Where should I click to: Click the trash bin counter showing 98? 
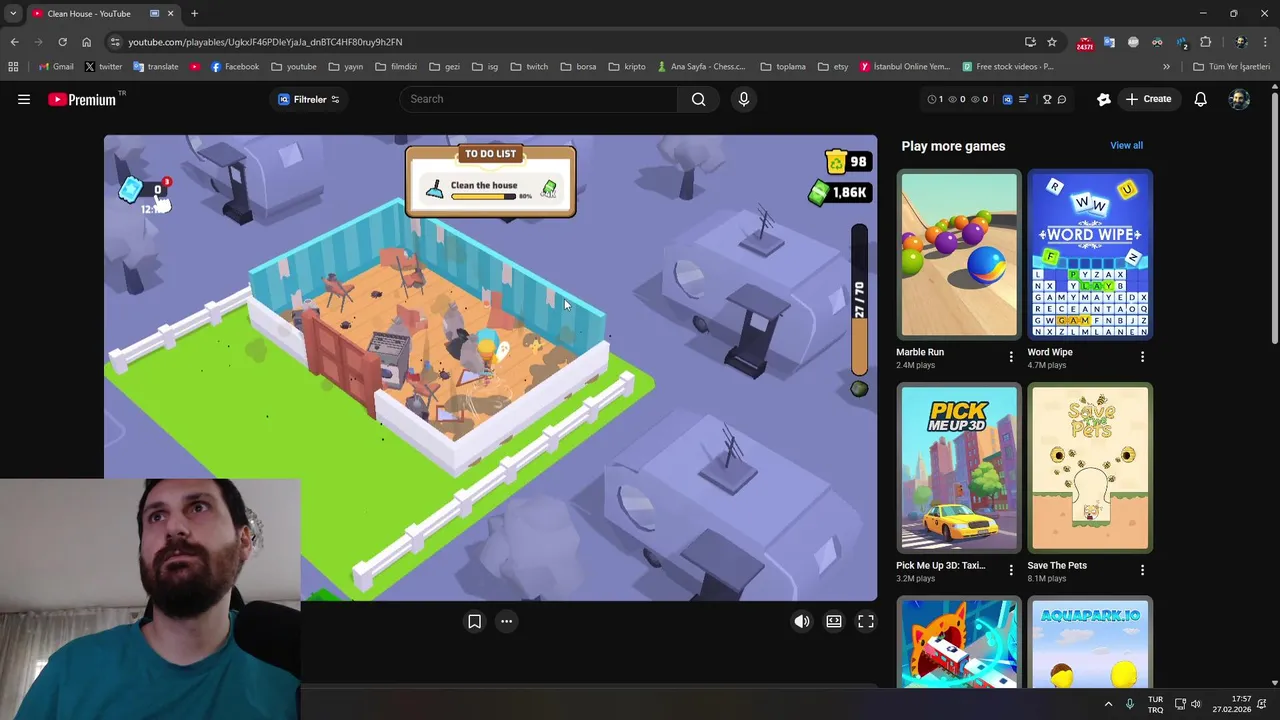[847, 161]
